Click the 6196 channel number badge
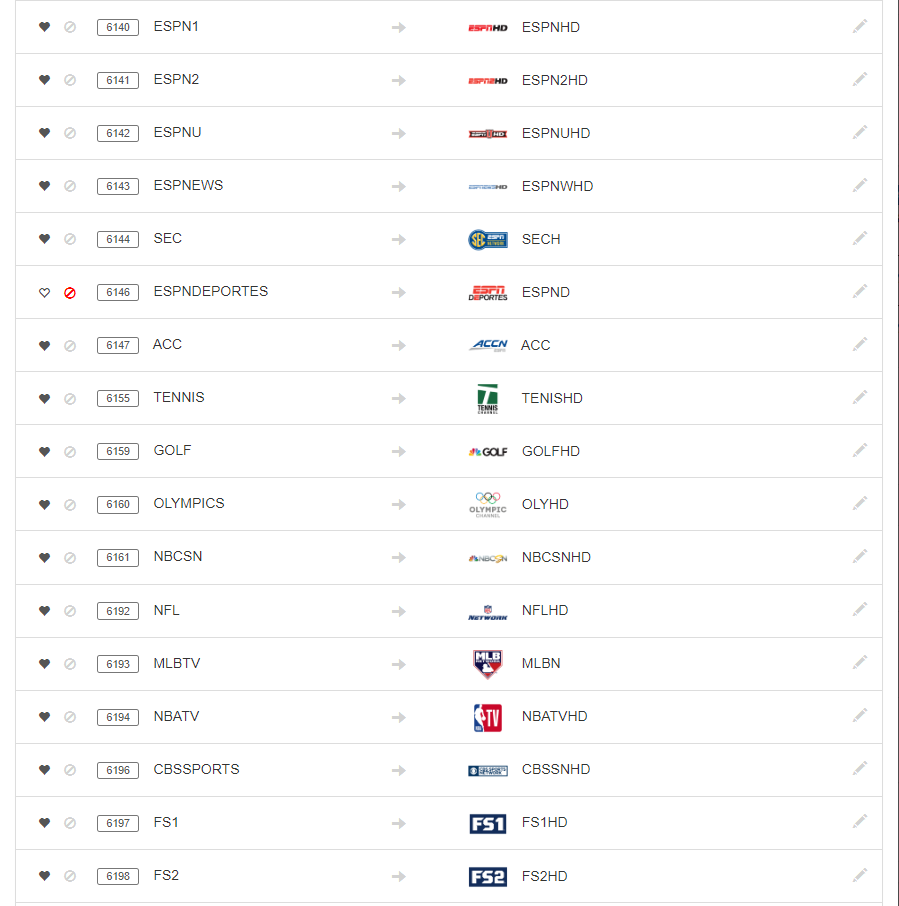 (118, 770)
